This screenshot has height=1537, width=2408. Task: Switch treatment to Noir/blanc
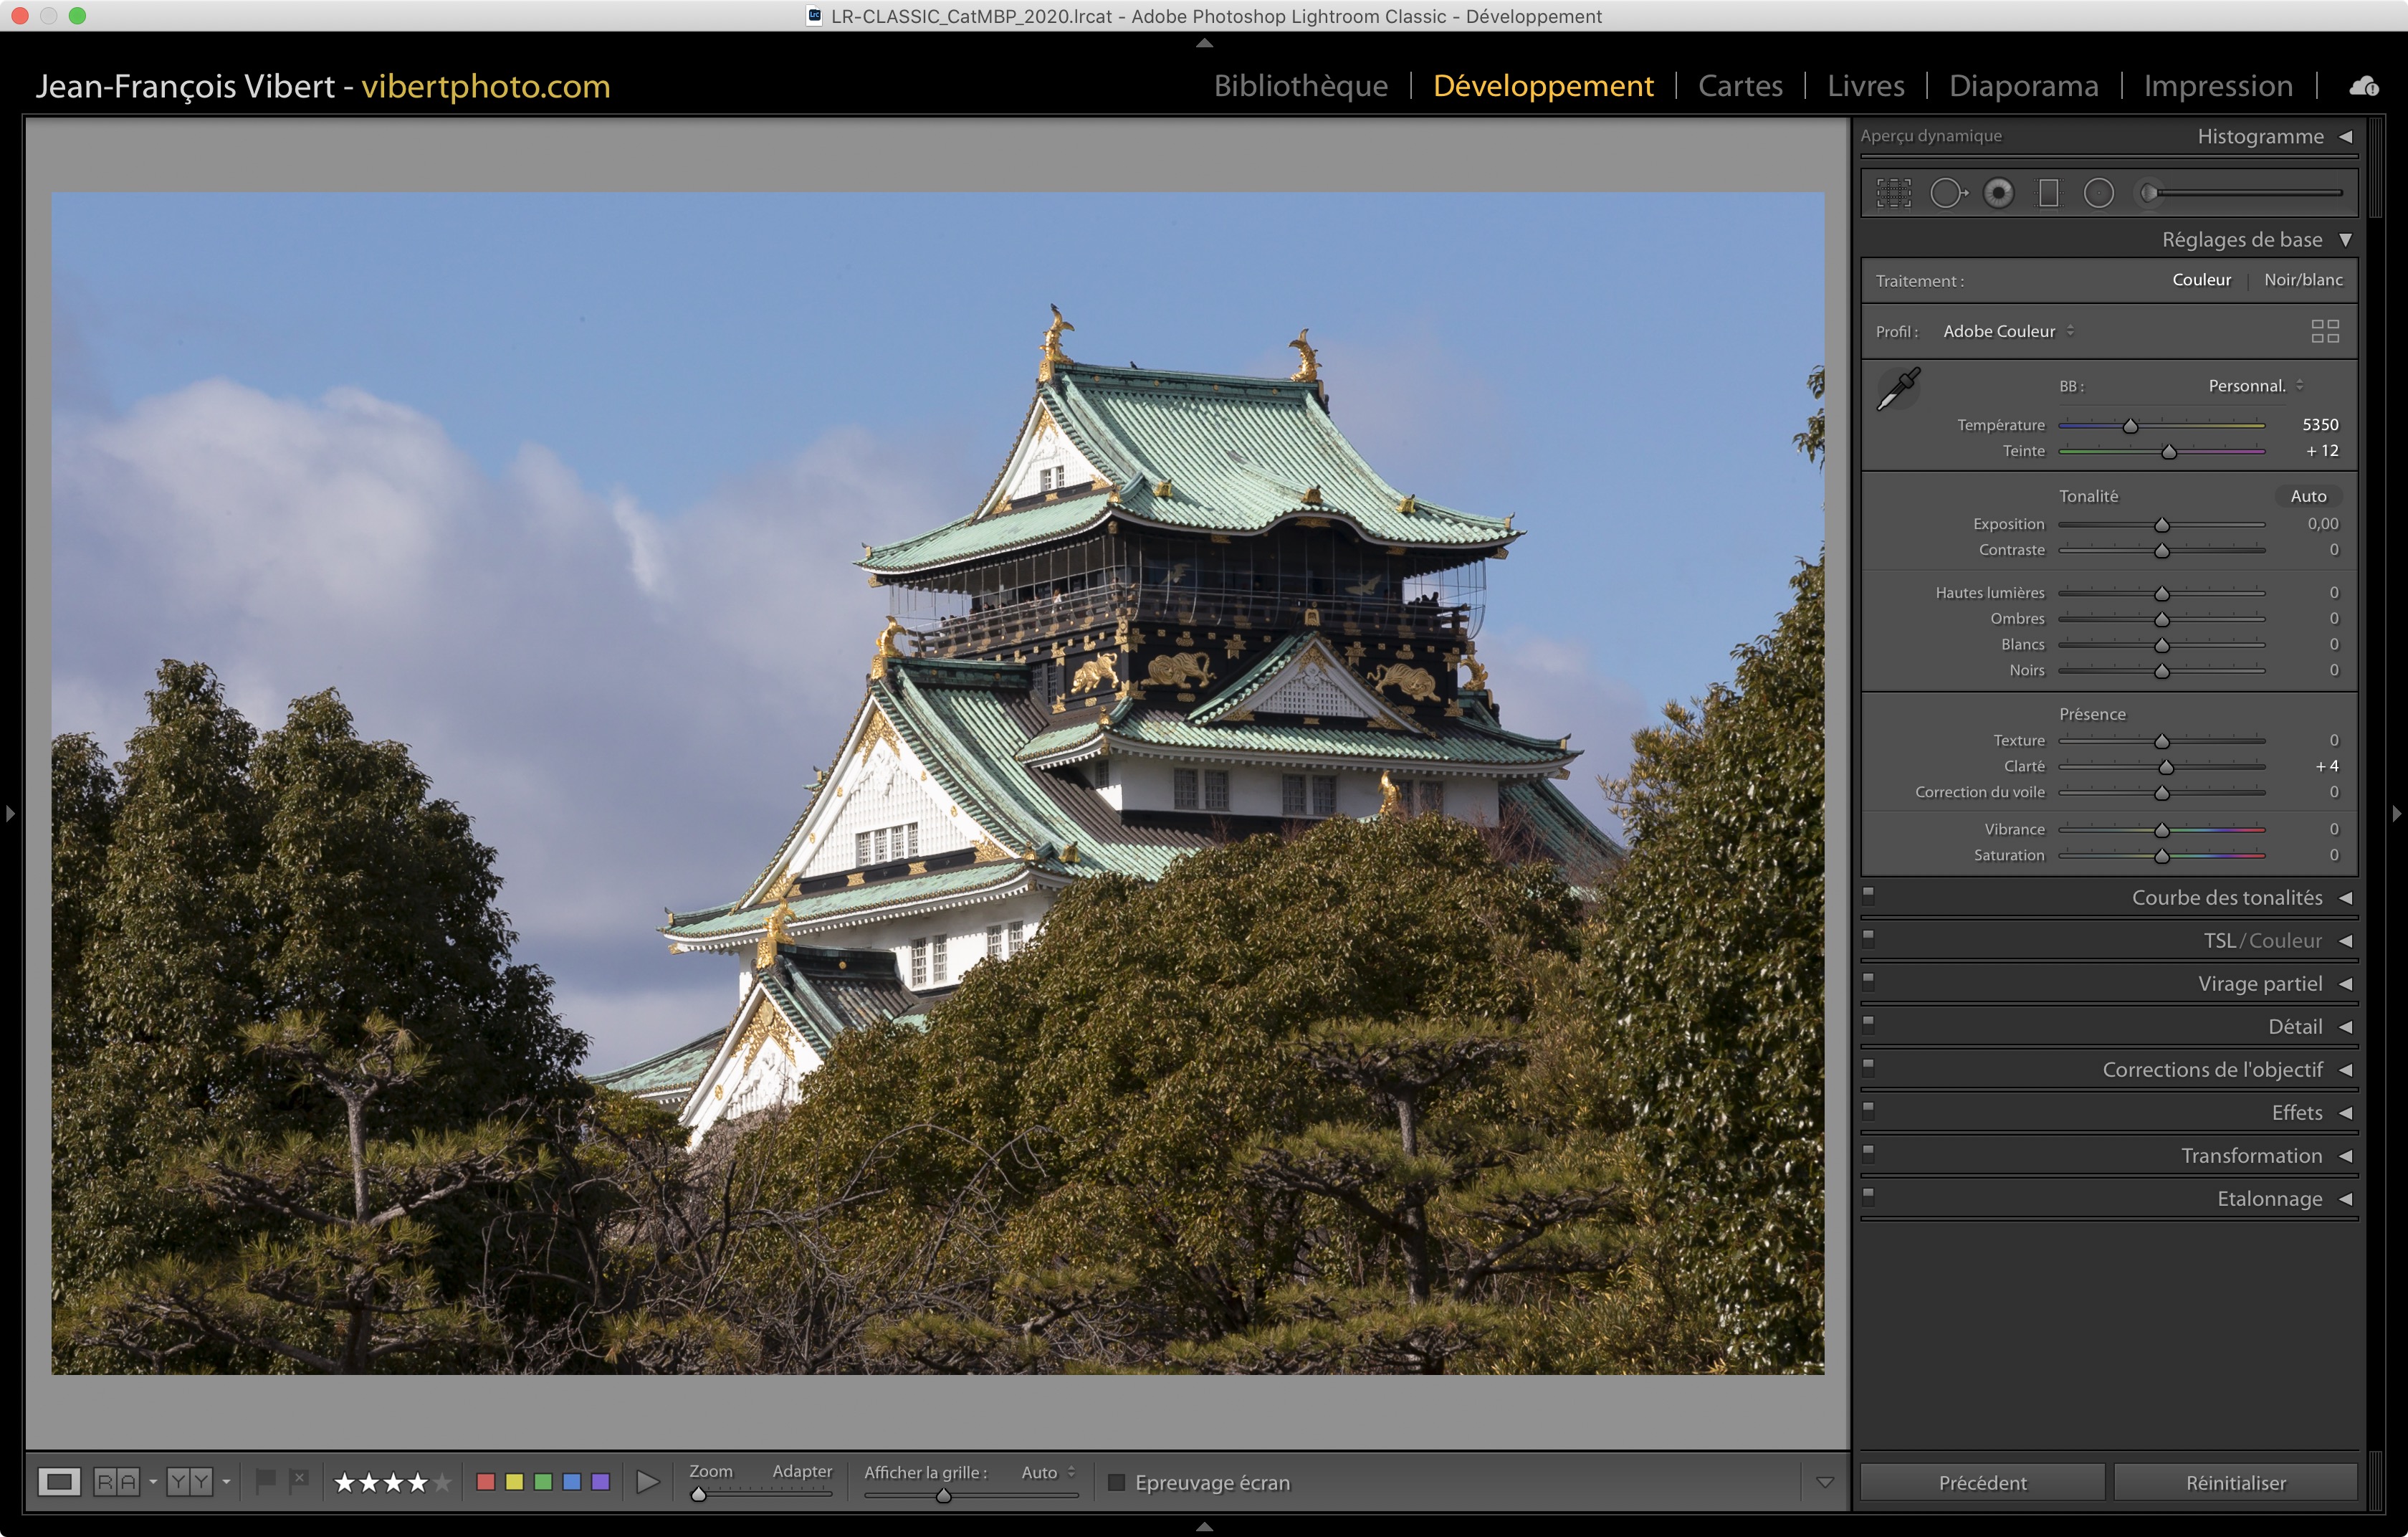pyautogui.click(x=2302, y=280)
